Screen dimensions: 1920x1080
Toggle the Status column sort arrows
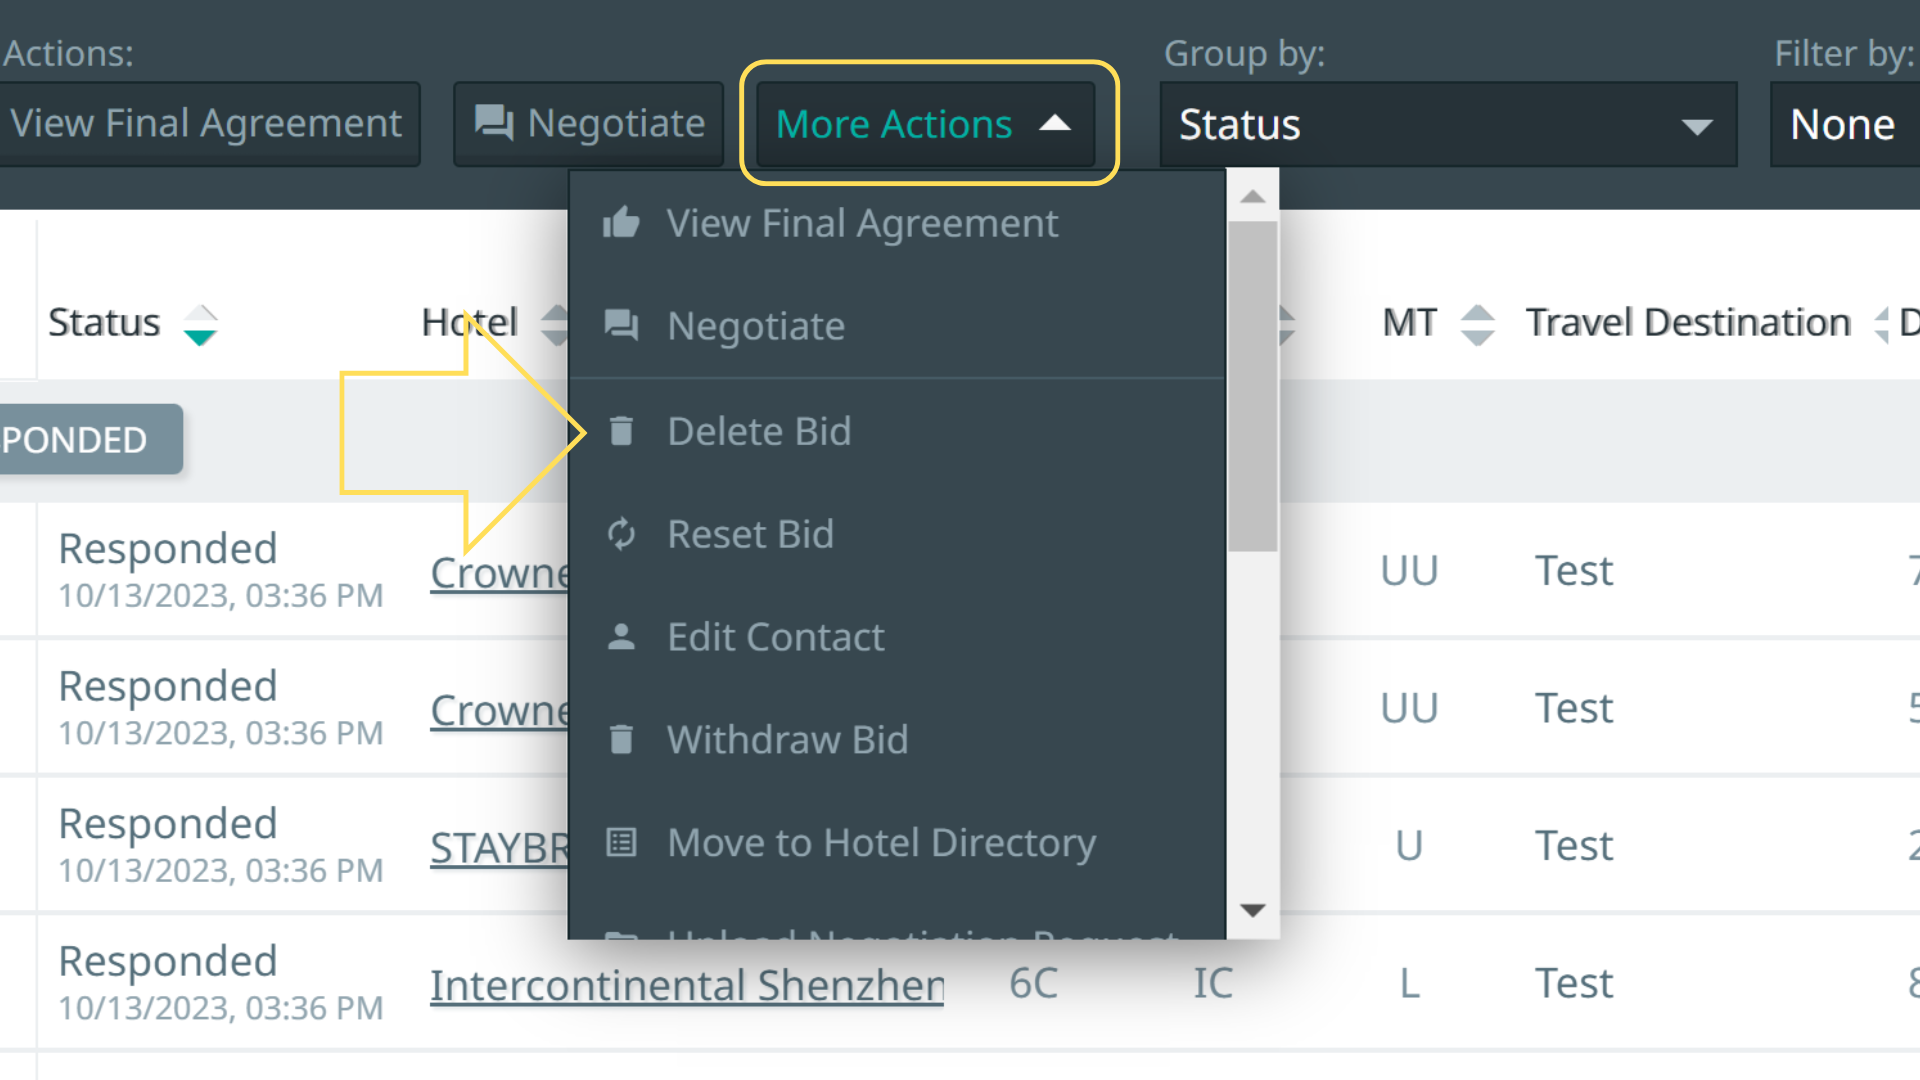tap(200, 324)
